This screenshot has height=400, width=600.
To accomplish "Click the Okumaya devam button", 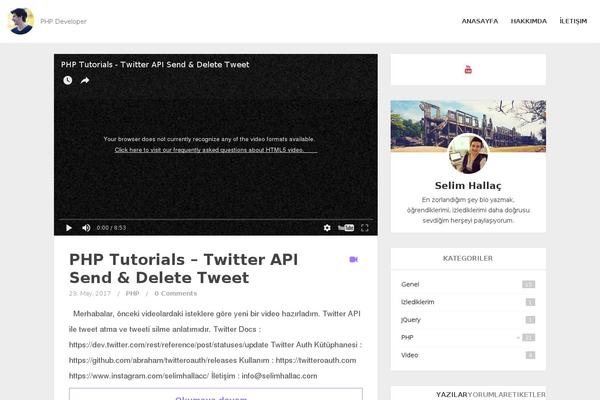I will [x=215, y=394].
